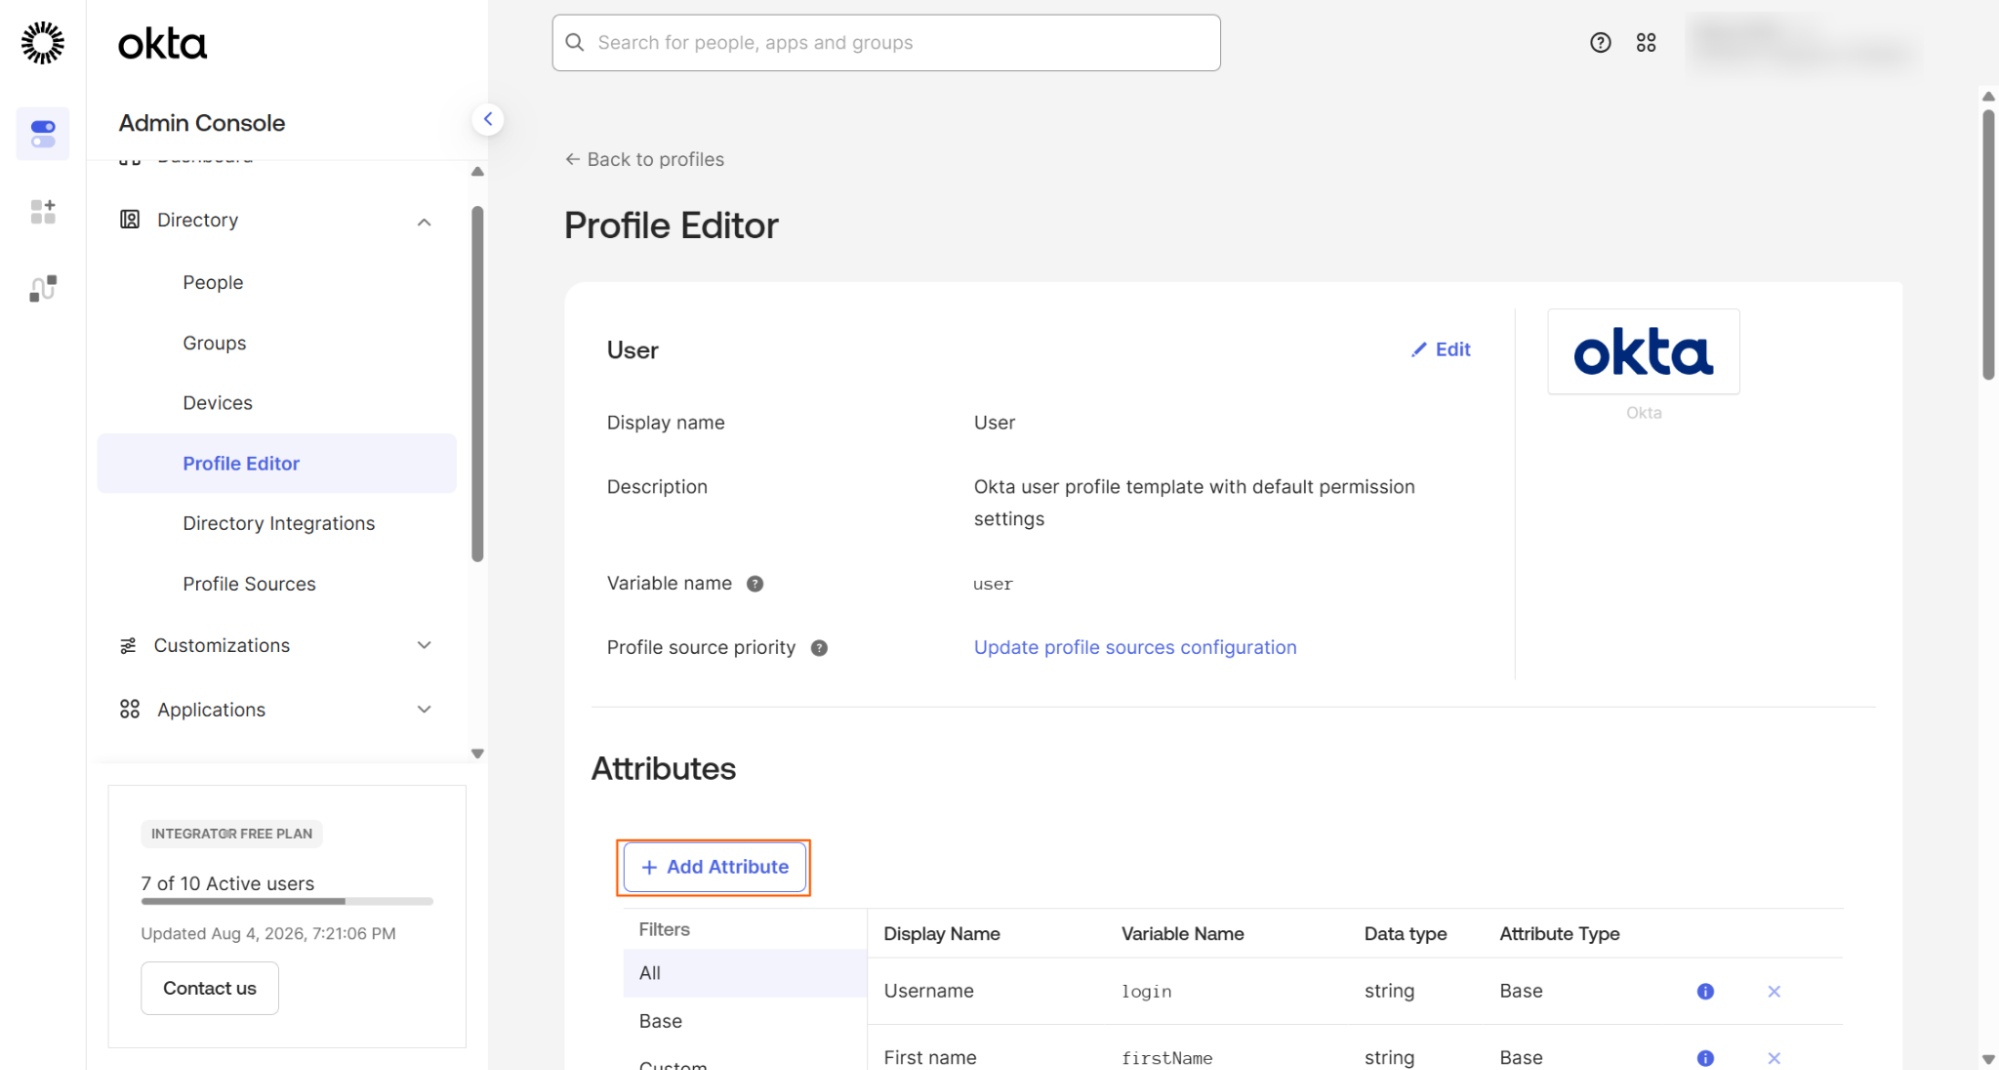Open People in the Directory menu
The image size is (1999, 1070).
coord(213,282)
